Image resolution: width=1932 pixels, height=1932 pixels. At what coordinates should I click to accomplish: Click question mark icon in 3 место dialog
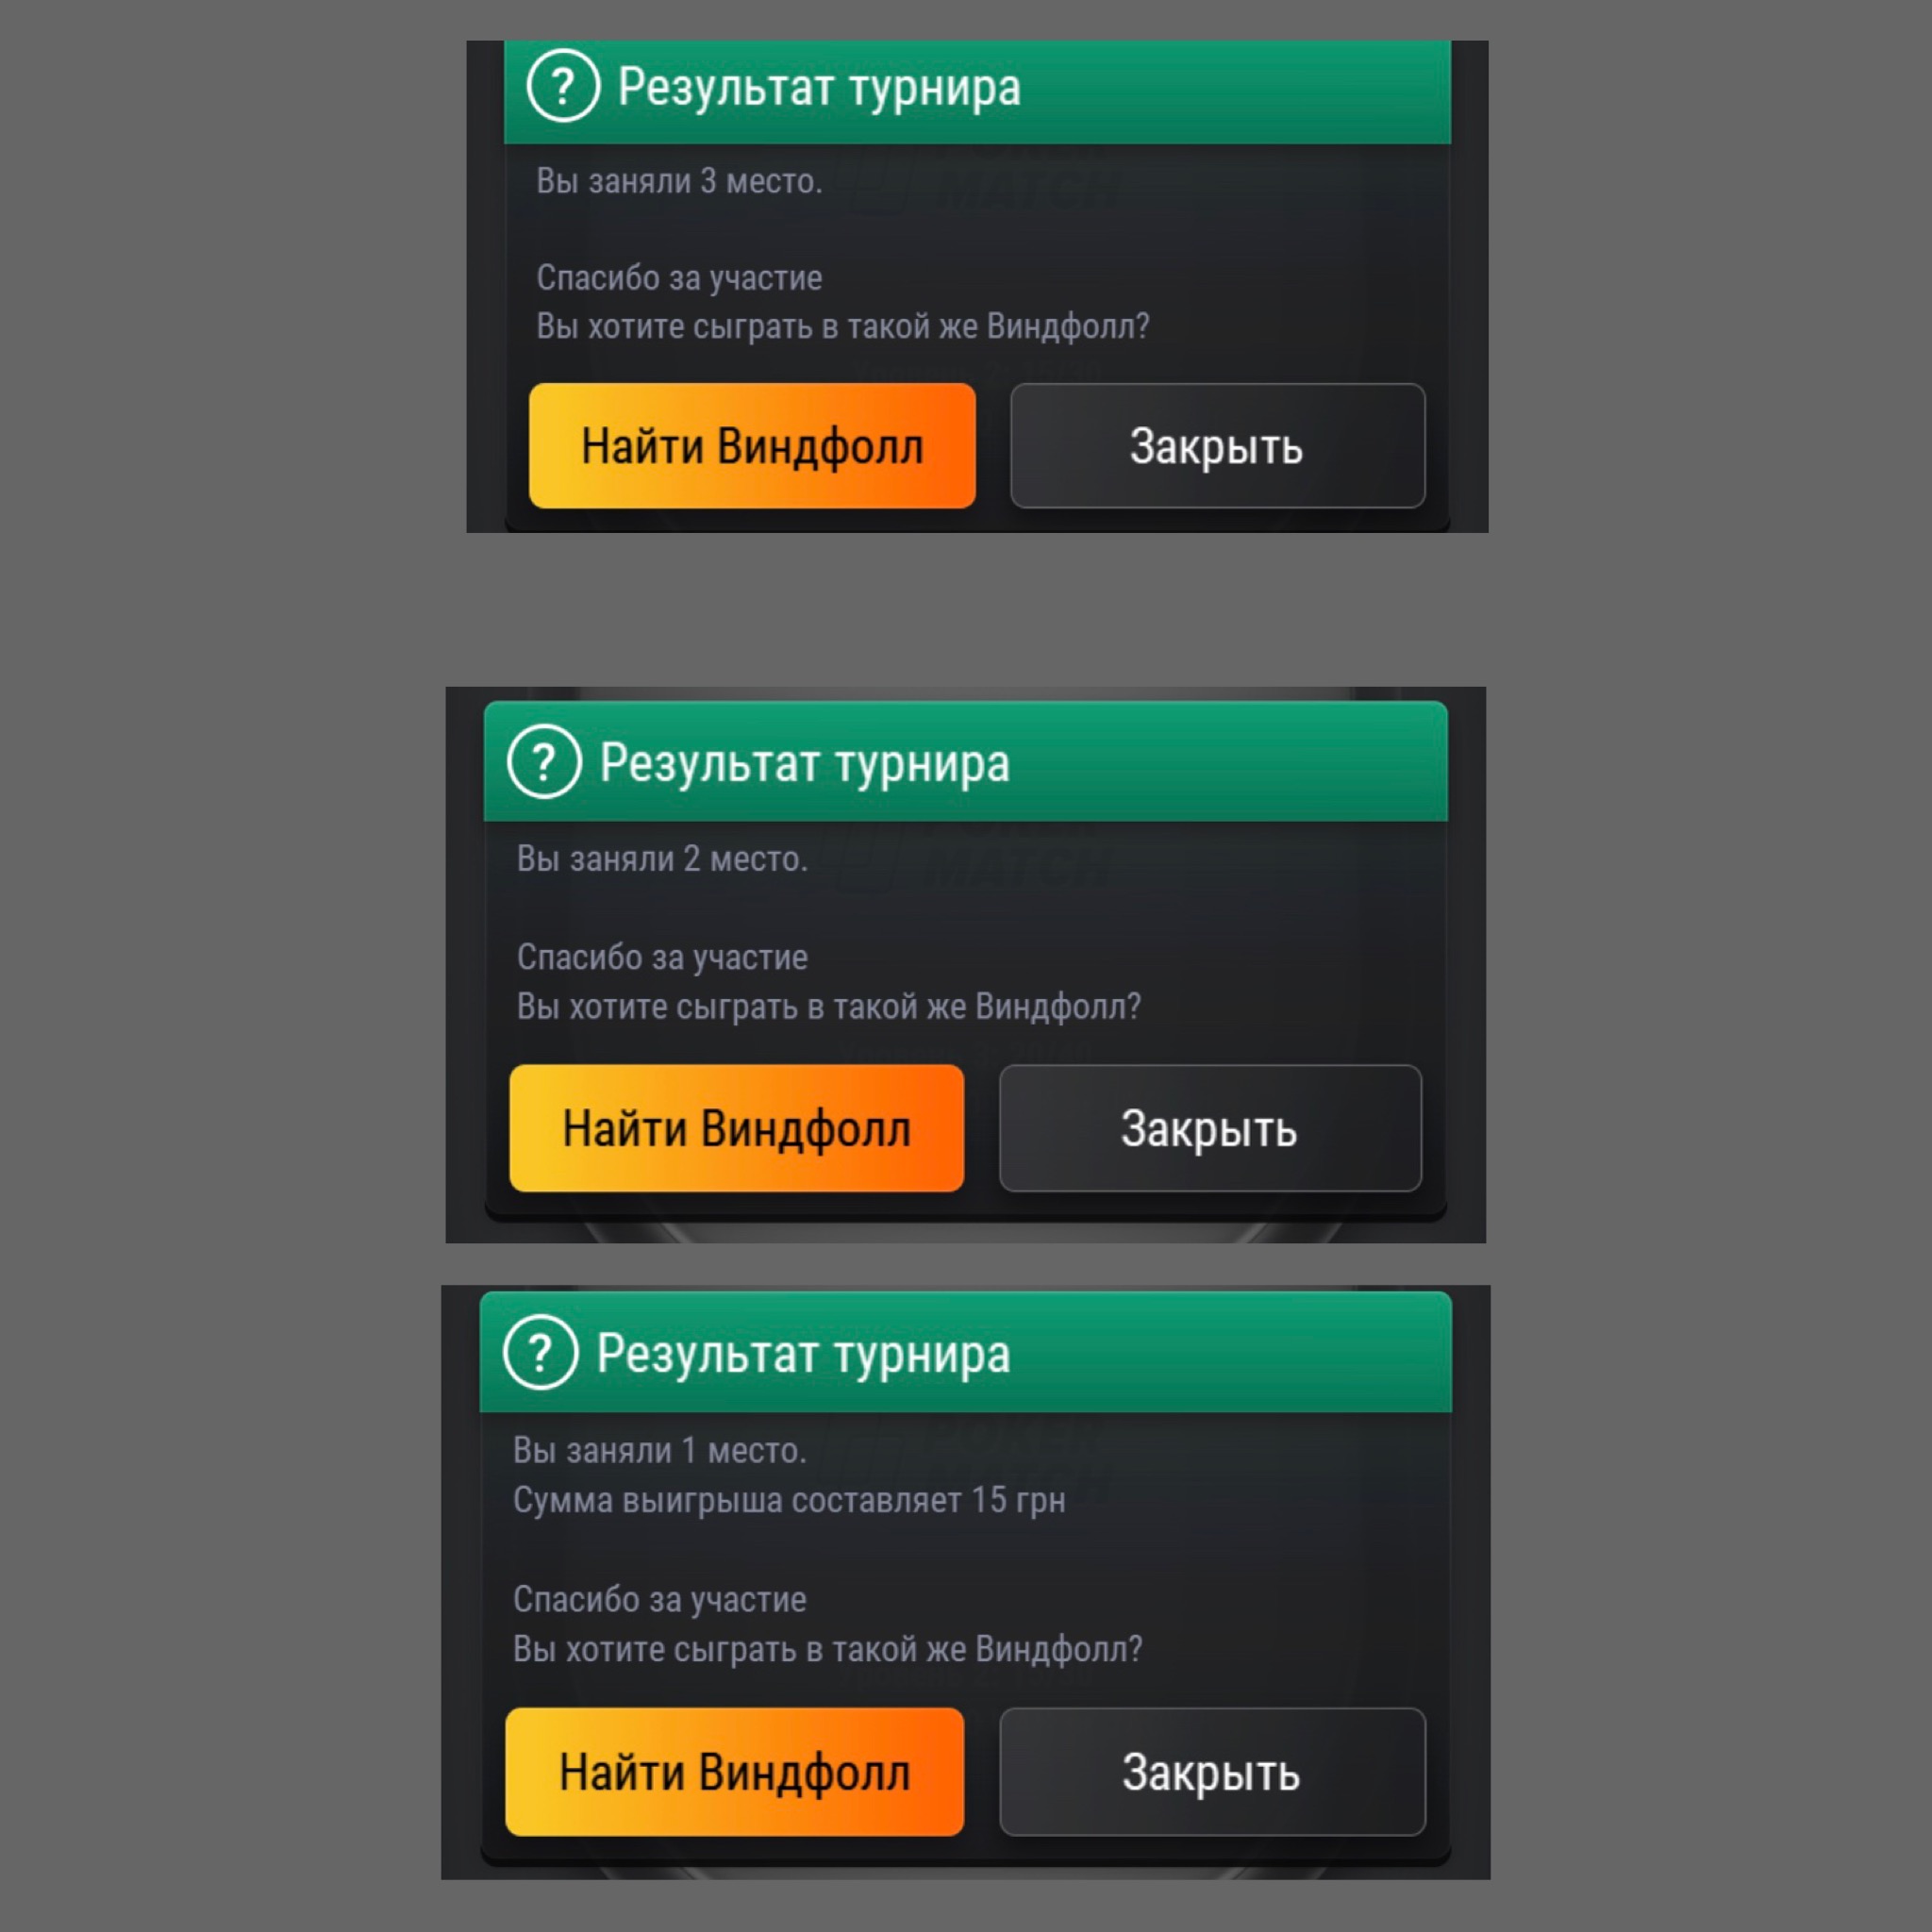[563, 86]
